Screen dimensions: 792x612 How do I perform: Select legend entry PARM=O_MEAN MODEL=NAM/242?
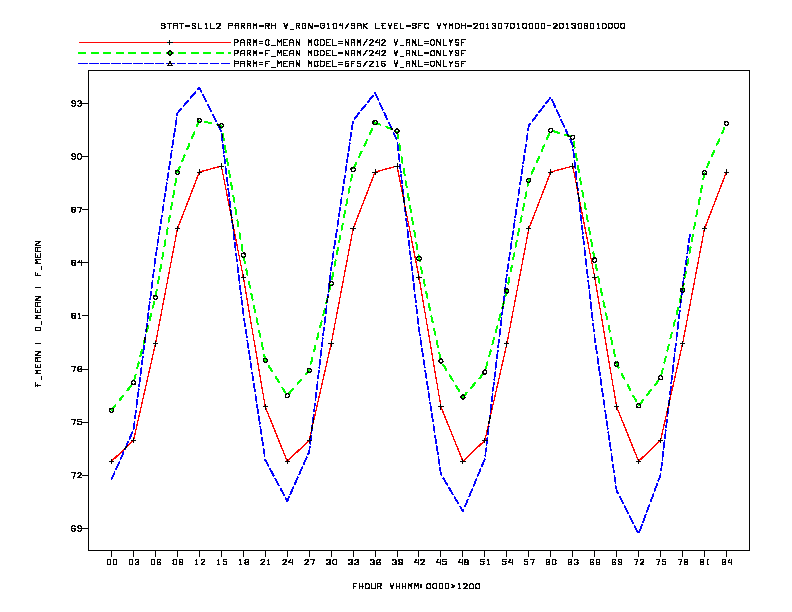[x=350, y=42]
